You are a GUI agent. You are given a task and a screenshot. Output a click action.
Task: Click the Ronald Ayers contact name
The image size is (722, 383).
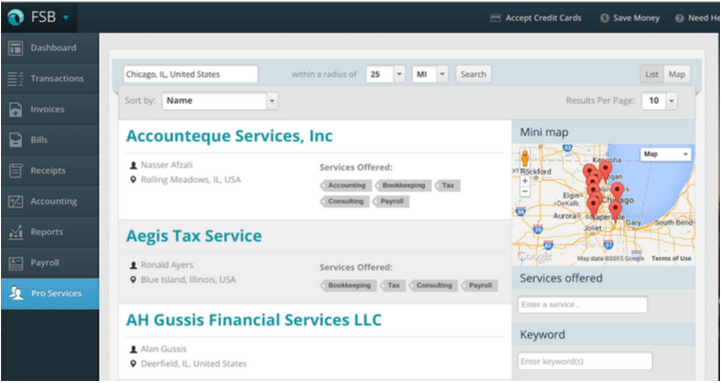click(167, 265)
